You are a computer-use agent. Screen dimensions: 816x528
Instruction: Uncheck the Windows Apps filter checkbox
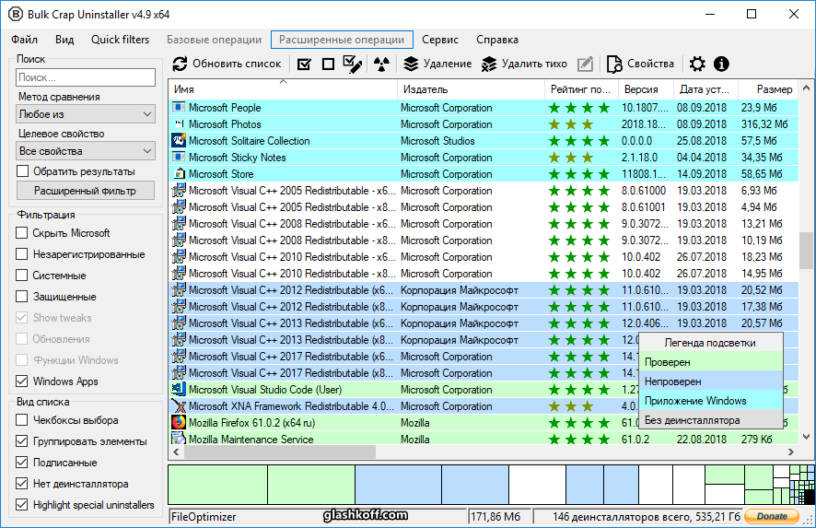pyautogui.click(x=23, y=381)
